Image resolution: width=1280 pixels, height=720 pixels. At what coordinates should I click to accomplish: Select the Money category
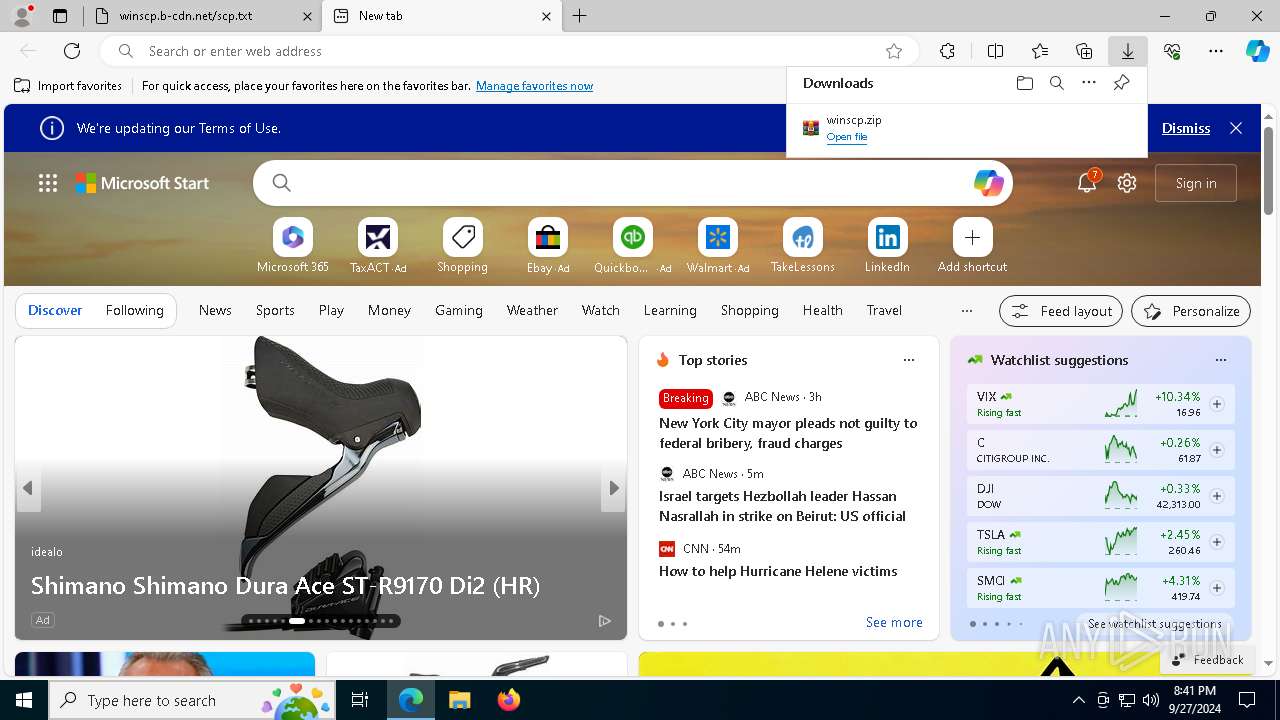(389, 311)
